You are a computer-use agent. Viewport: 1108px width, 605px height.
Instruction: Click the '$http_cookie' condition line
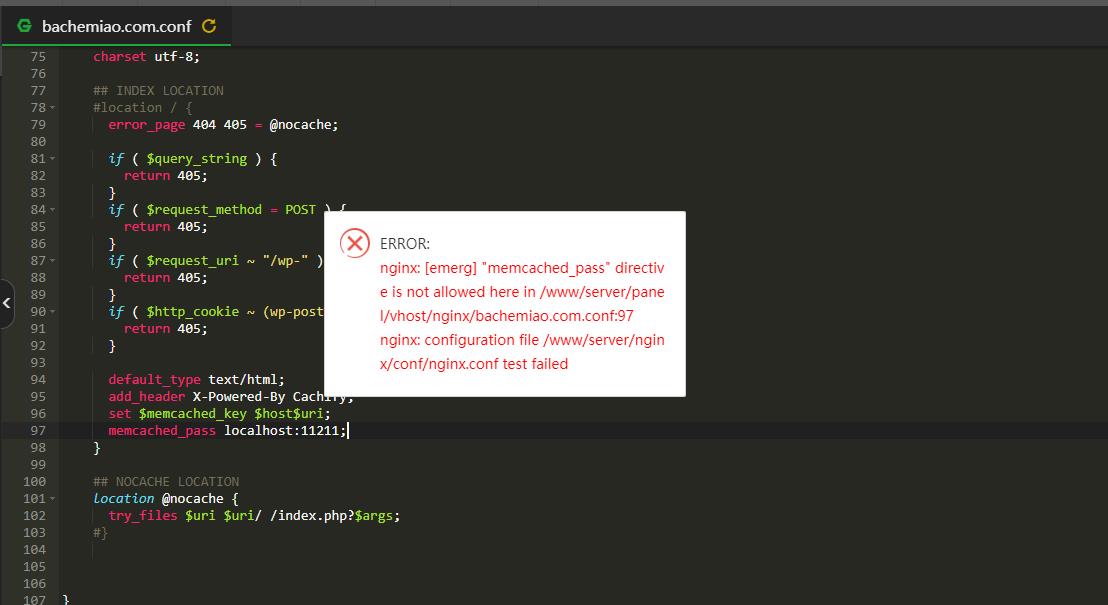click(x=216, y=311)
